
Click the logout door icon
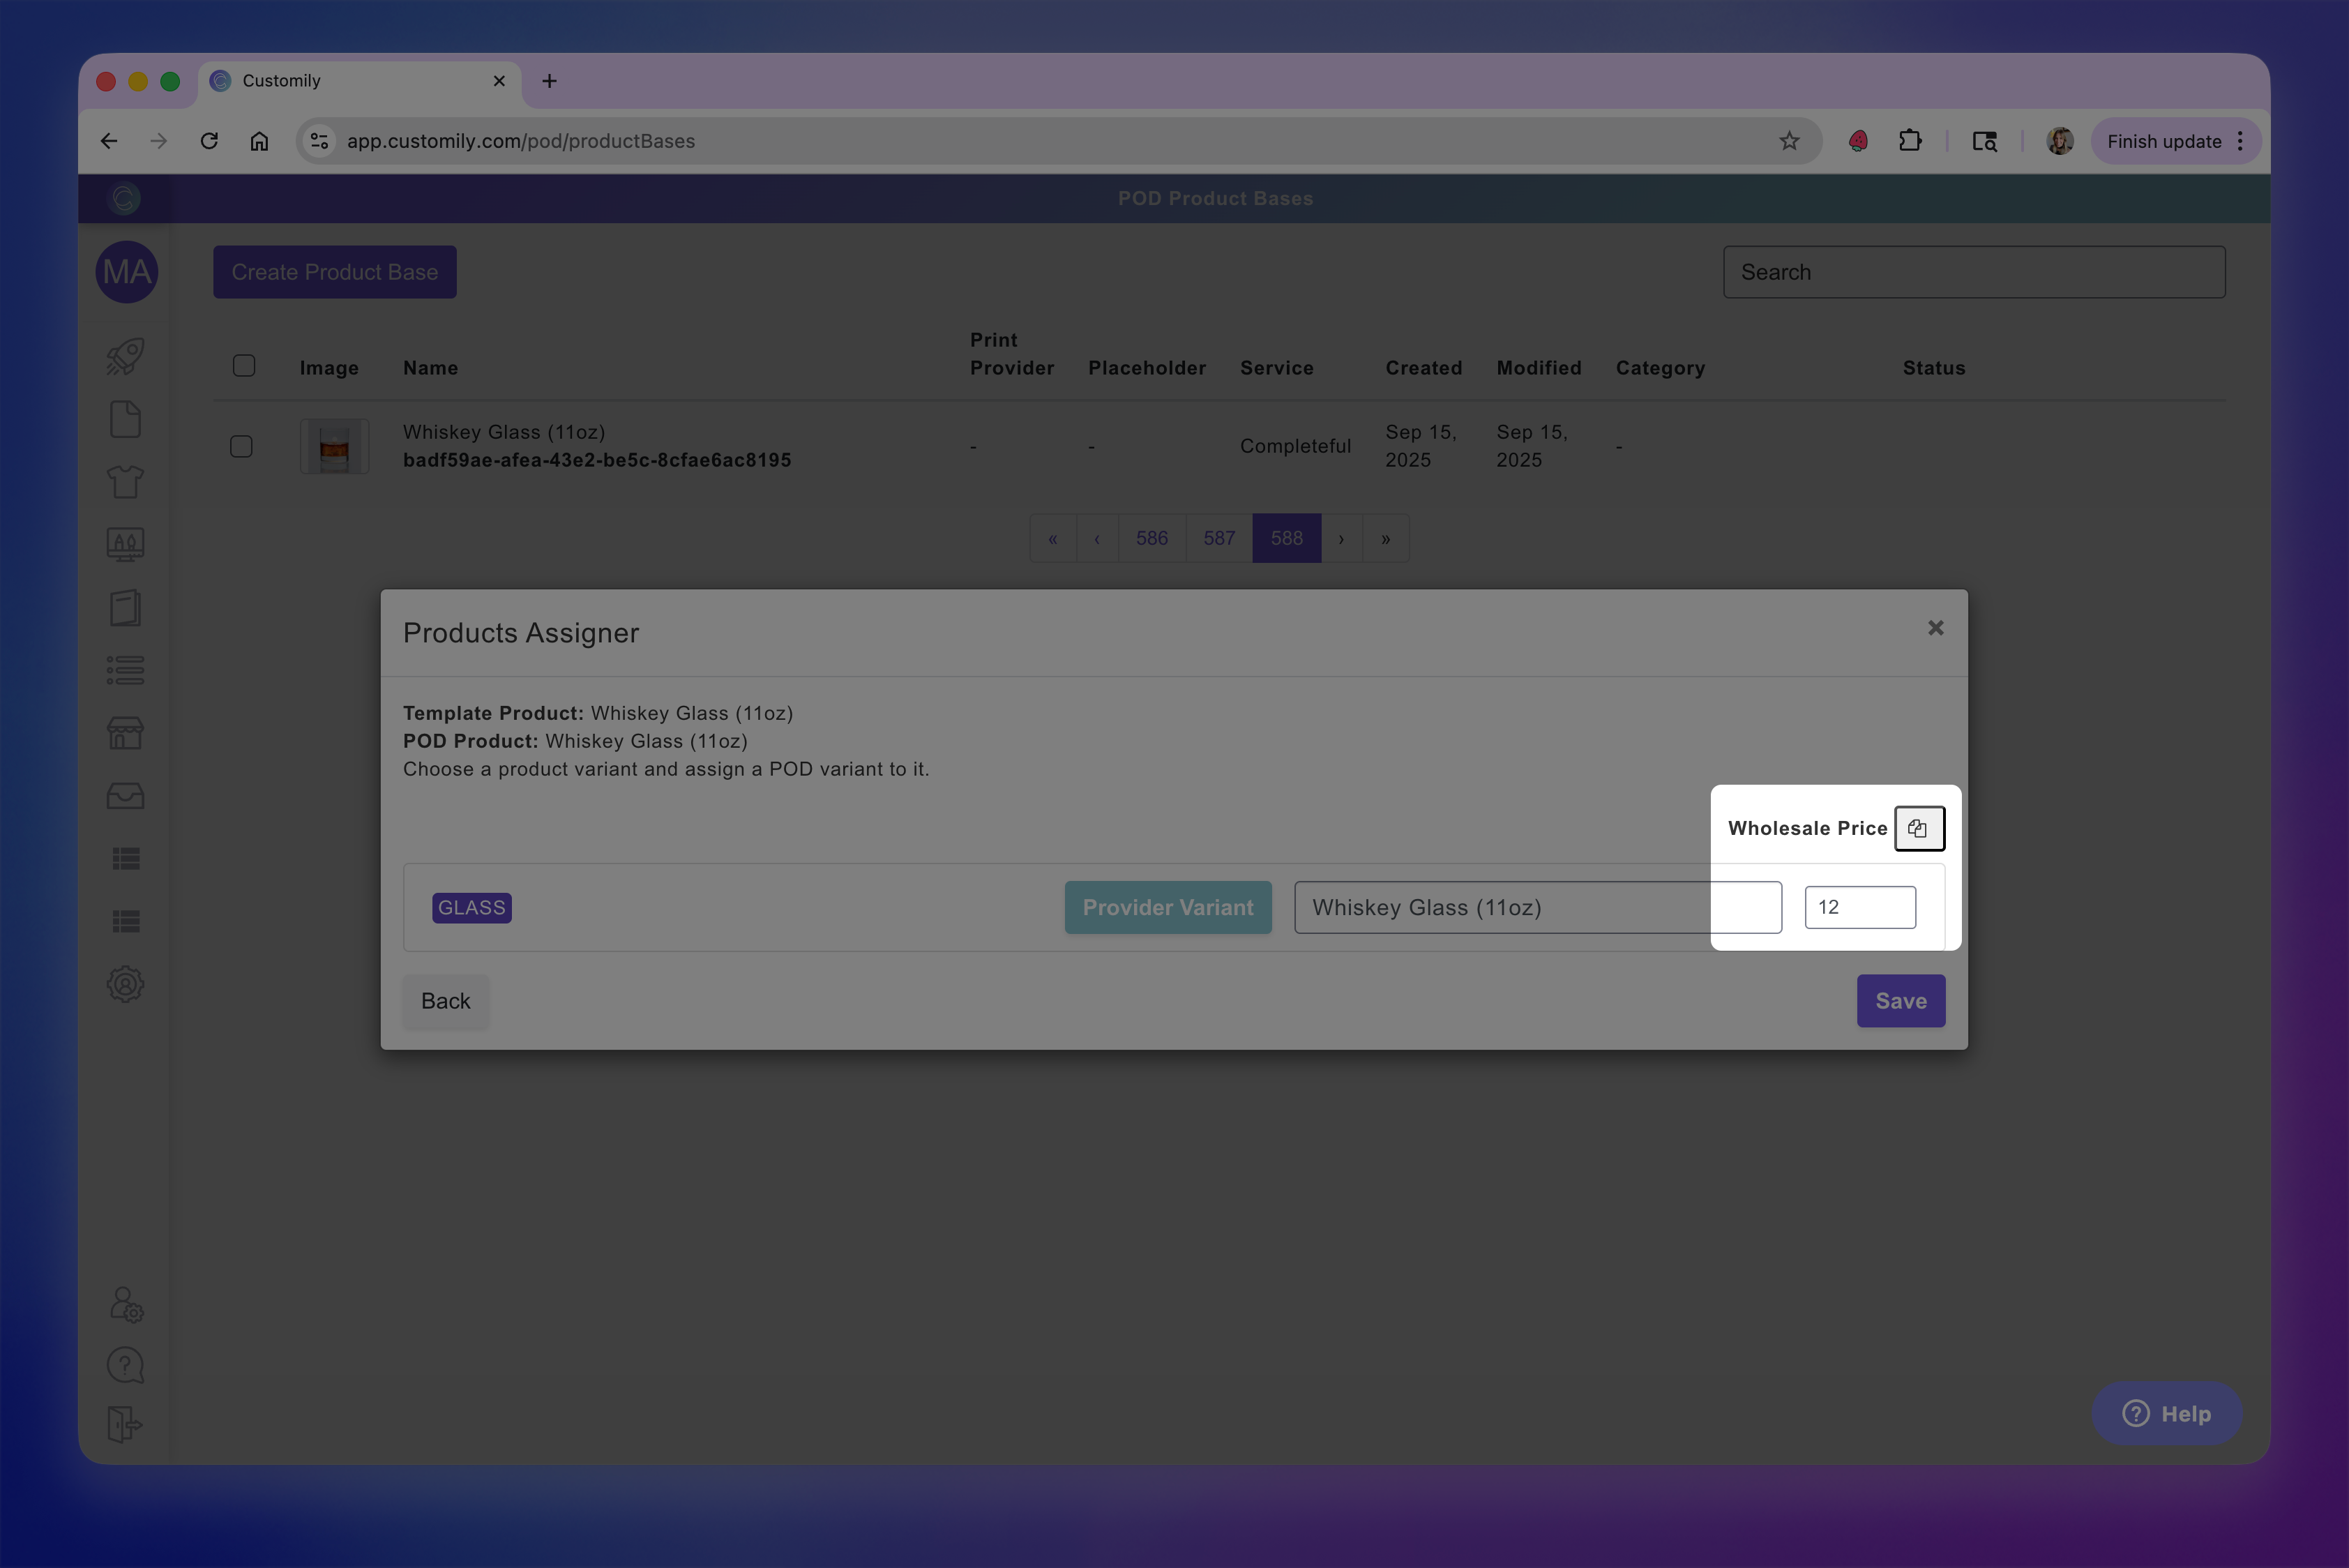[x=125, y=1424]
